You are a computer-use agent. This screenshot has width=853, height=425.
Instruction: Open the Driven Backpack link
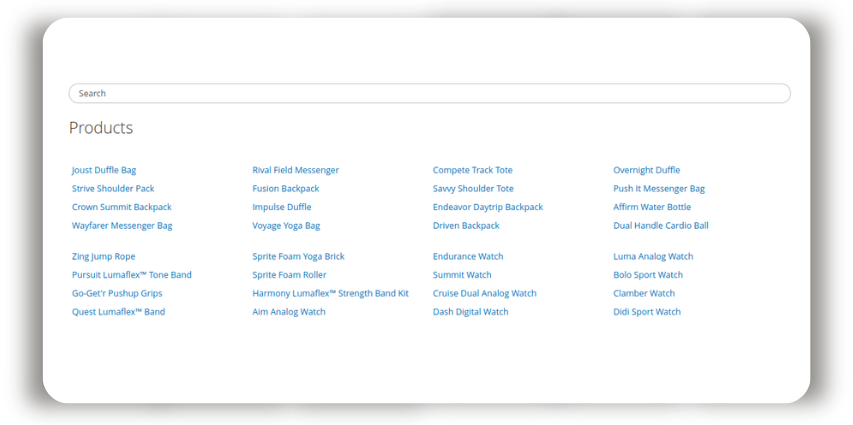pos(466,226)
